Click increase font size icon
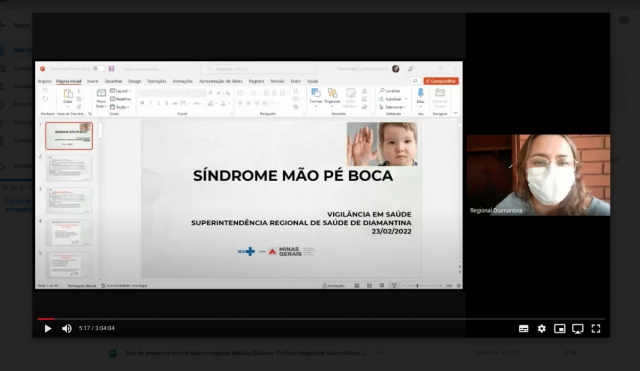640x371 pixels. pos(211,93)
